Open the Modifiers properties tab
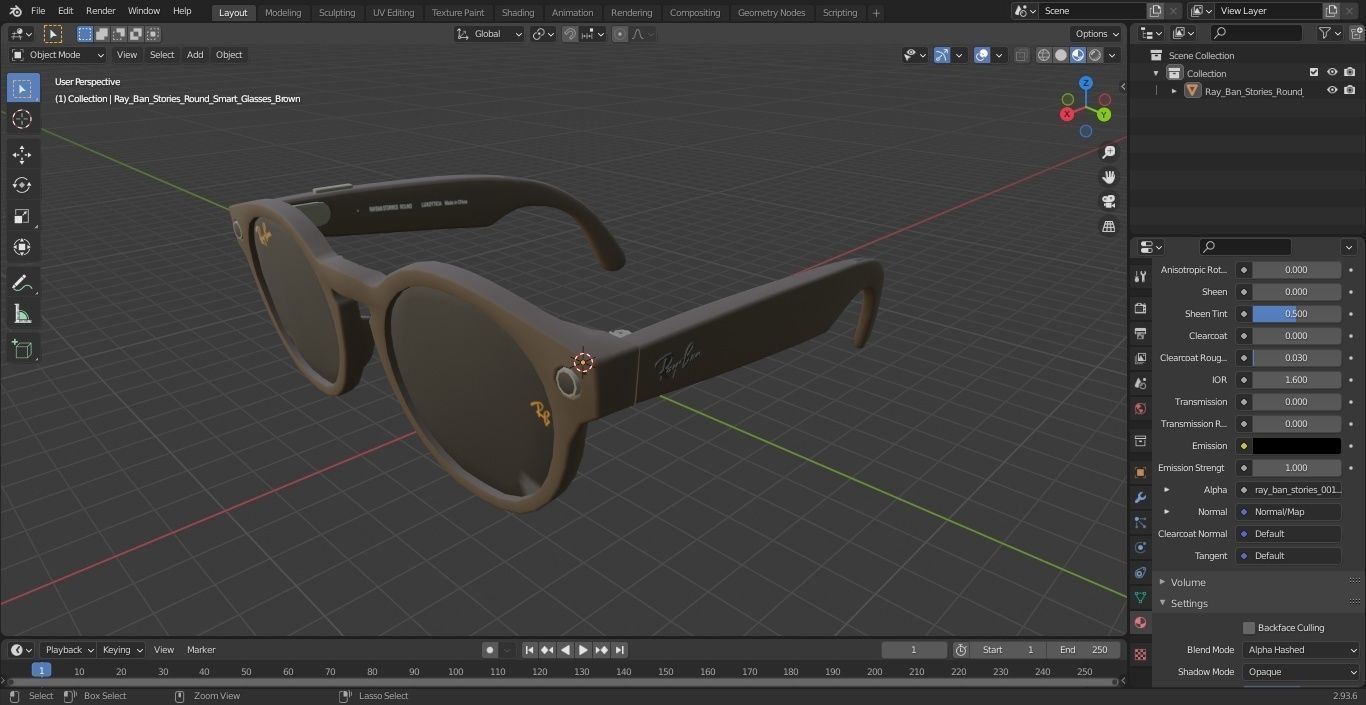This screenshot has width=1366, height=705. (1140, 497)
